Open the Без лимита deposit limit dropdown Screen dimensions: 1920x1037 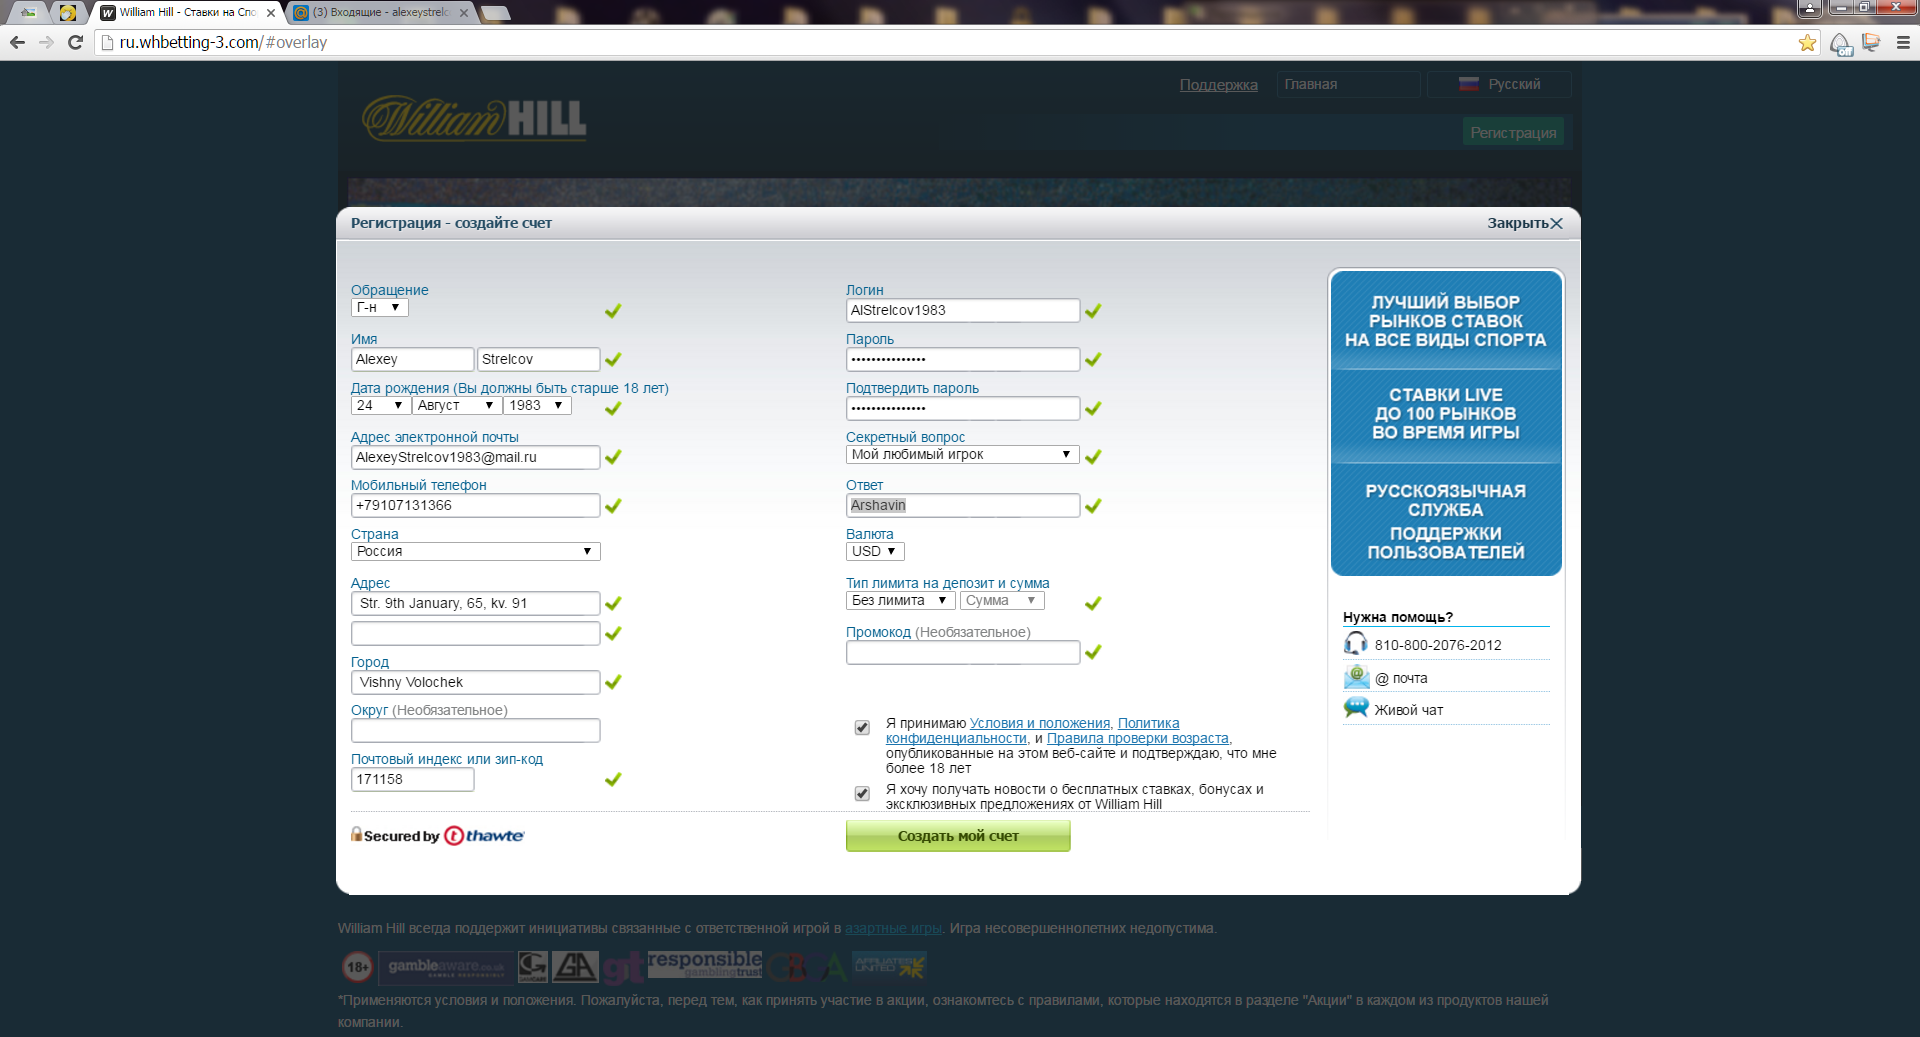(900, 601)
